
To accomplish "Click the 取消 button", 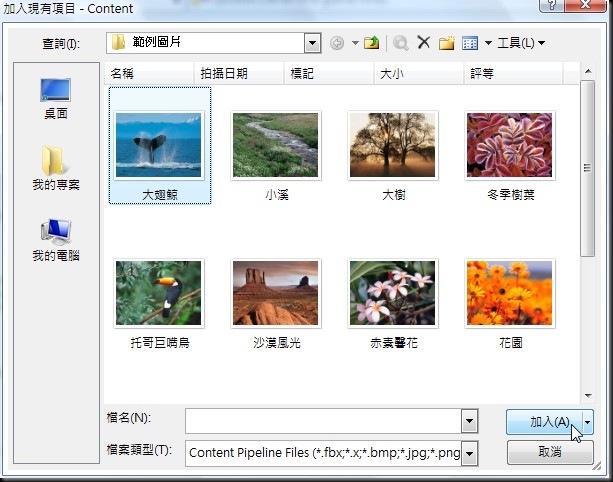I will coord(550,452).
